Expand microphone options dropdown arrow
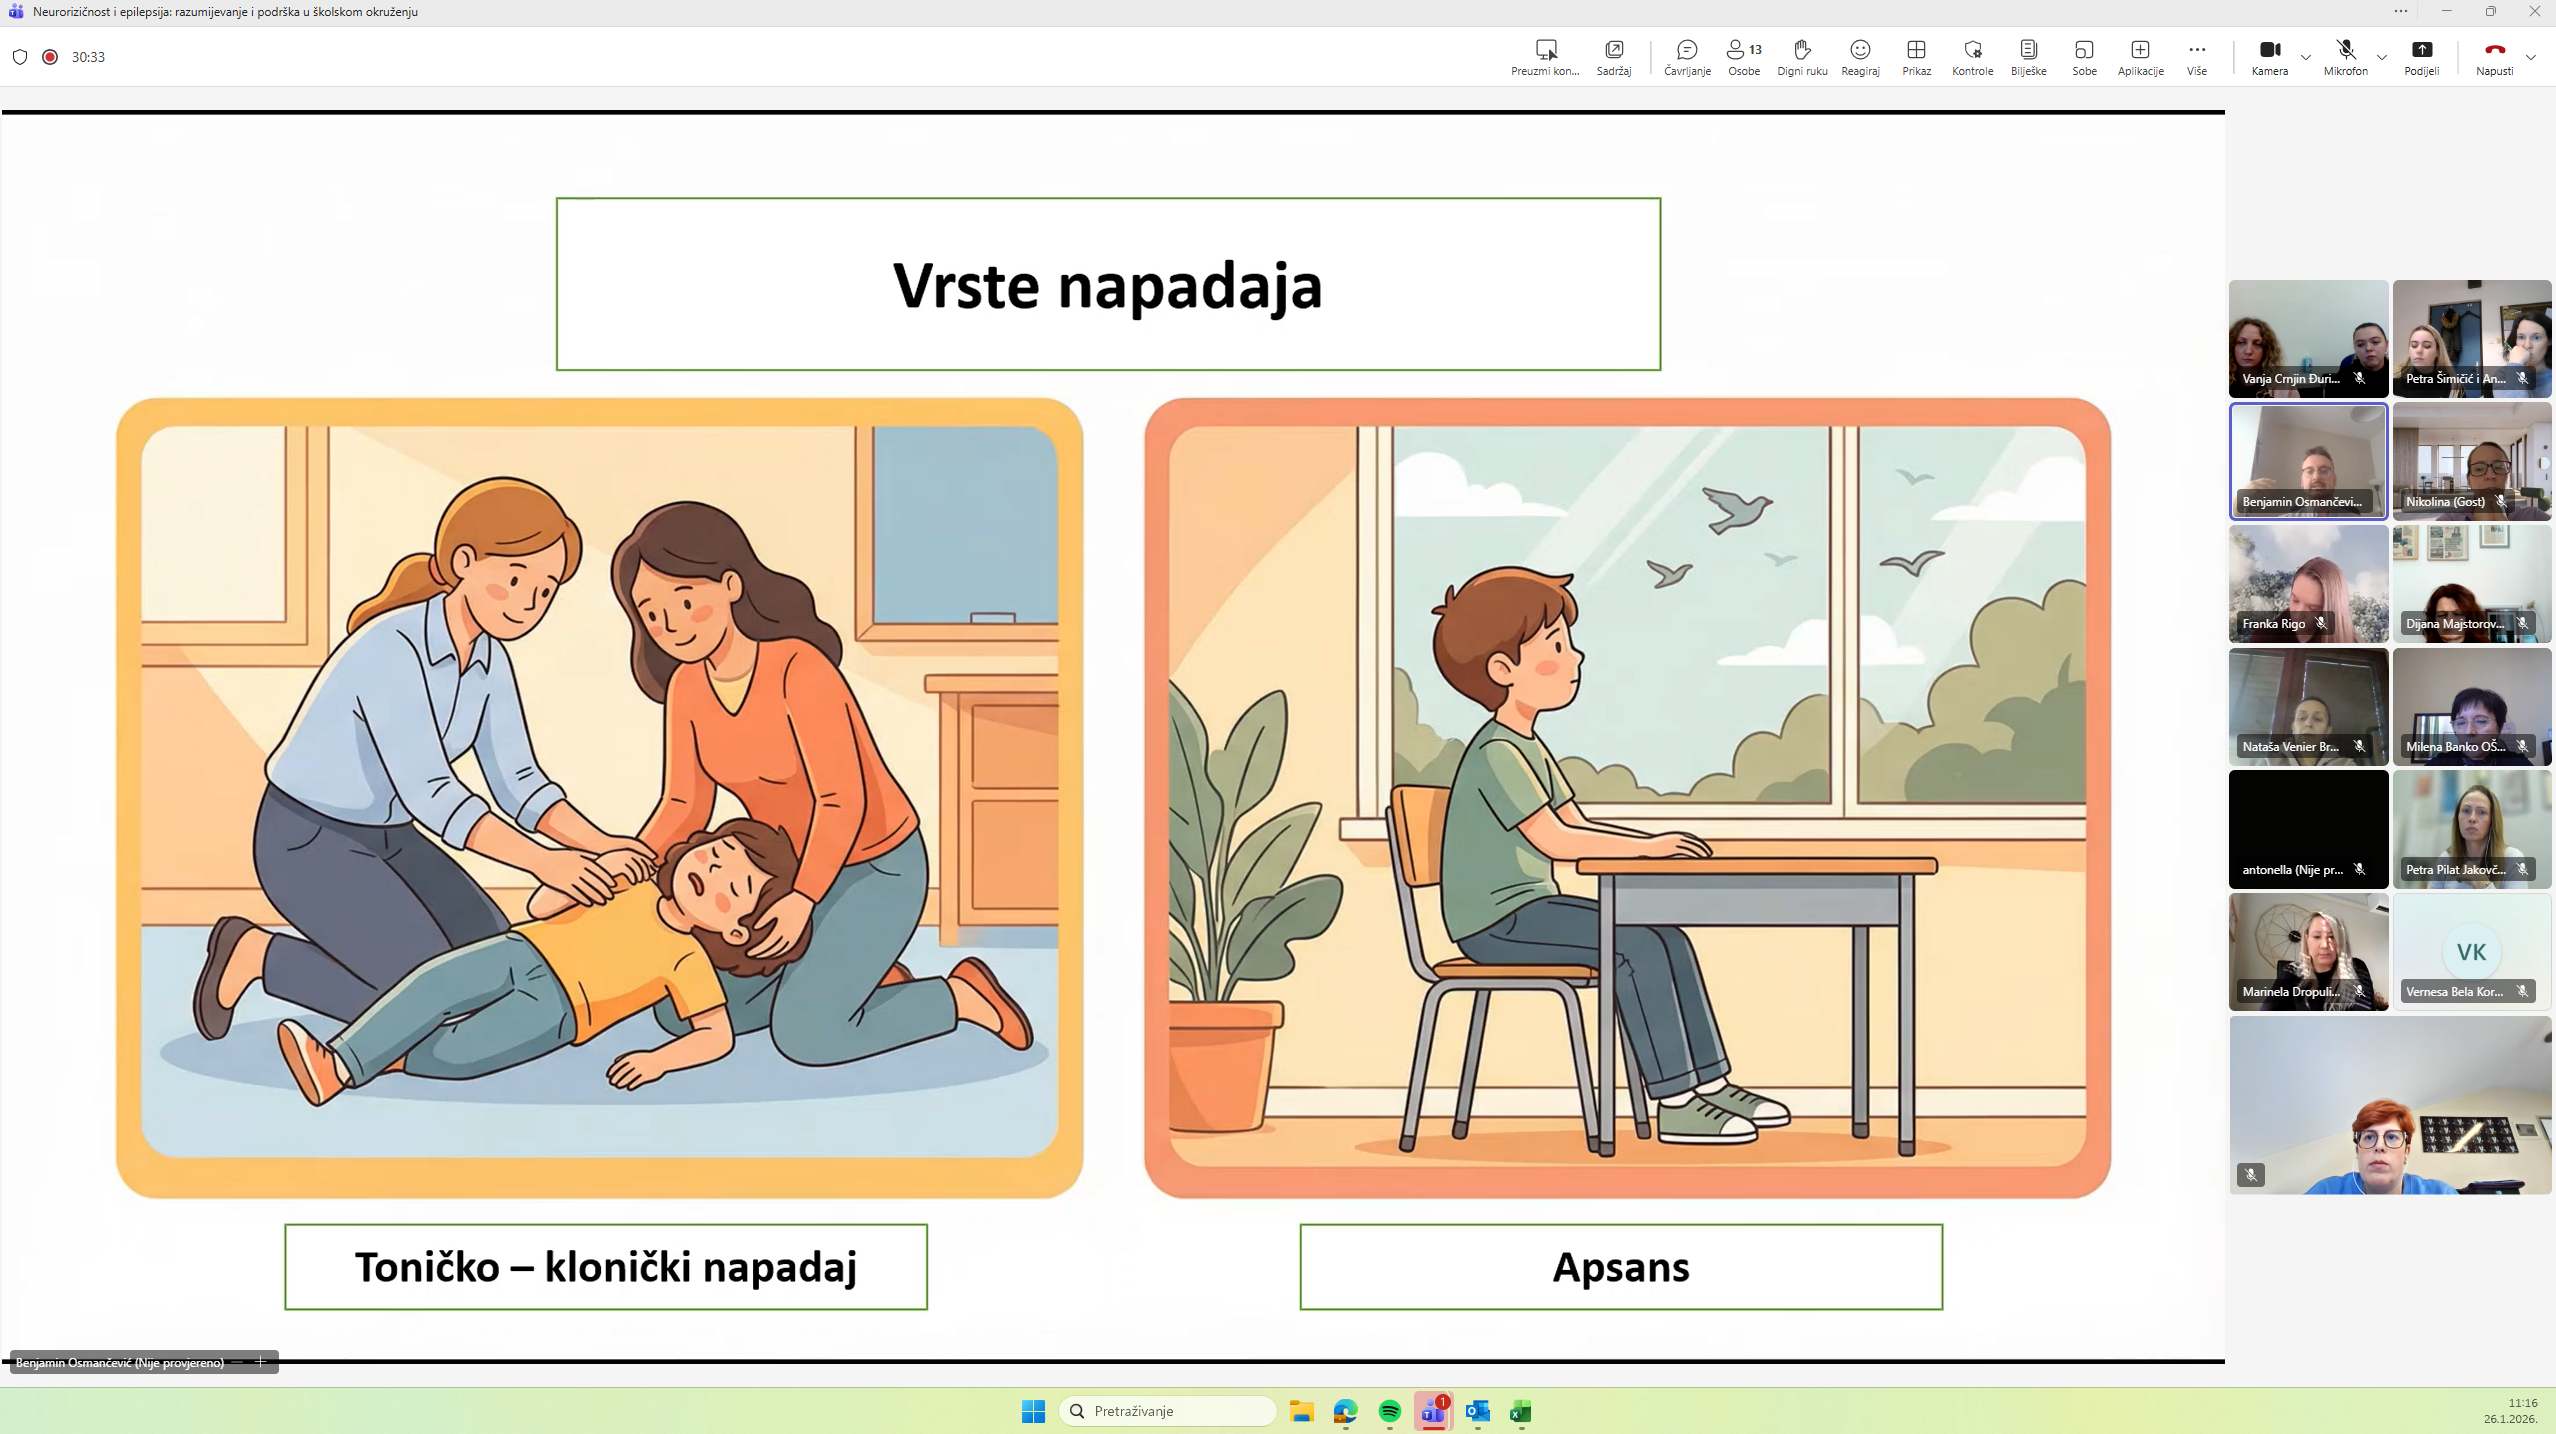 point(2381,57)
